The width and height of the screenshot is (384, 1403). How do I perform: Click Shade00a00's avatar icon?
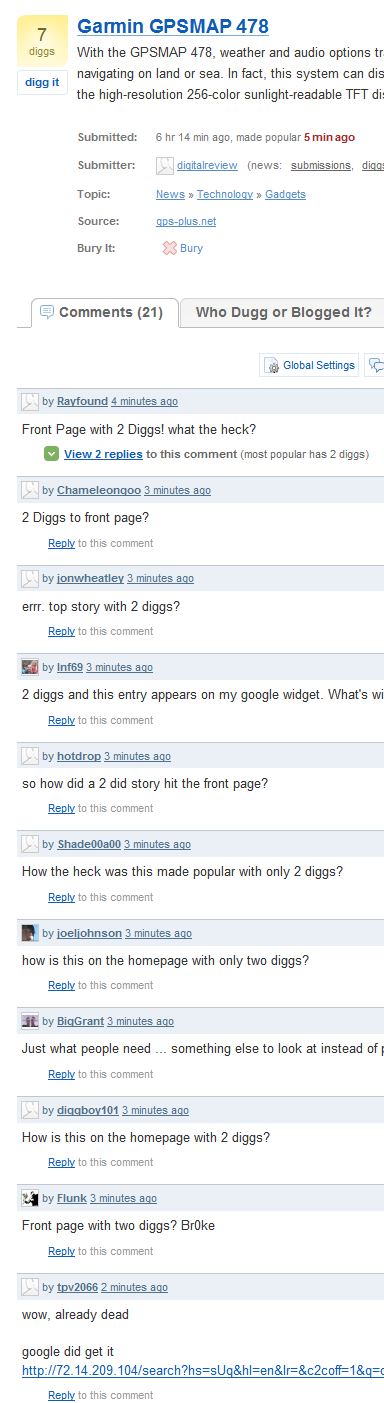30,844
